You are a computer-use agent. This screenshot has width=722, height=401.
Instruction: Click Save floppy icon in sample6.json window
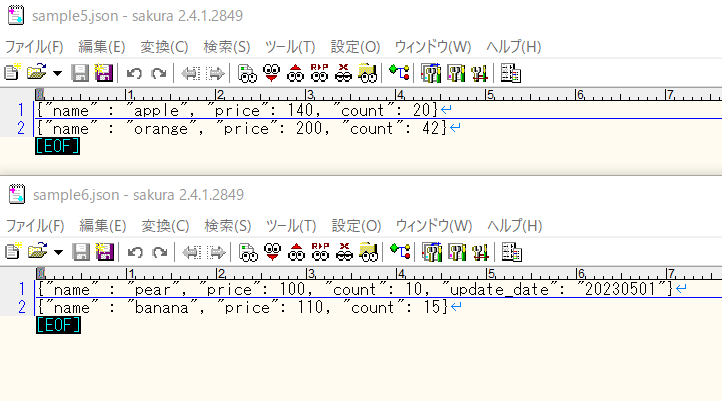click(81, 252)
